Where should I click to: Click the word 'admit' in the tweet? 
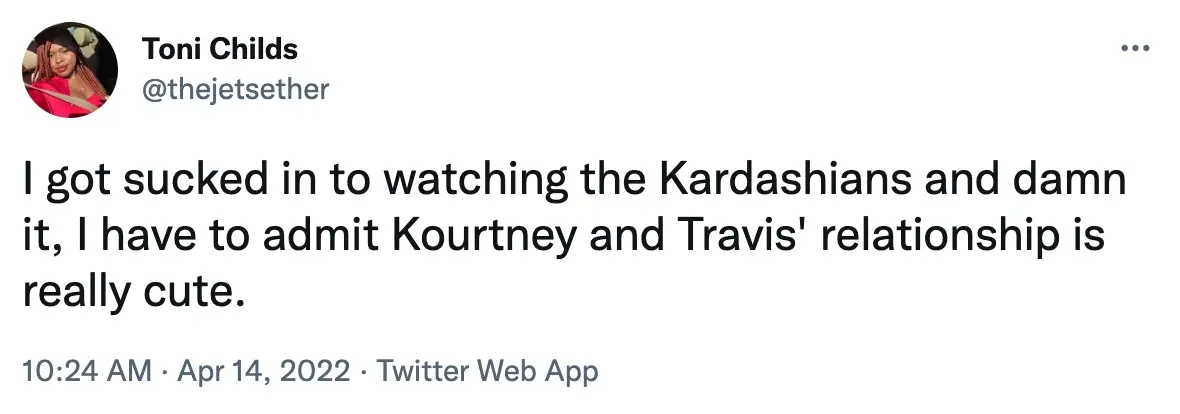(313, 240)
